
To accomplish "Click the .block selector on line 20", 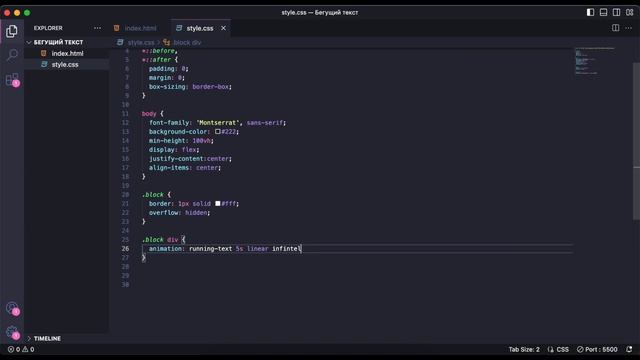I will tap(153, 195).
